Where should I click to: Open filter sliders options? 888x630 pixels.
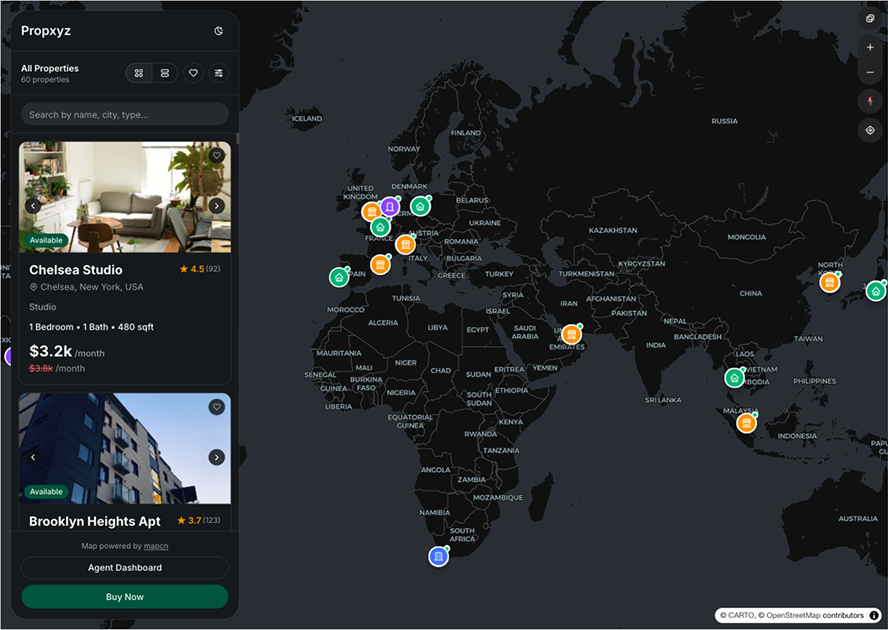click(219, 73)
